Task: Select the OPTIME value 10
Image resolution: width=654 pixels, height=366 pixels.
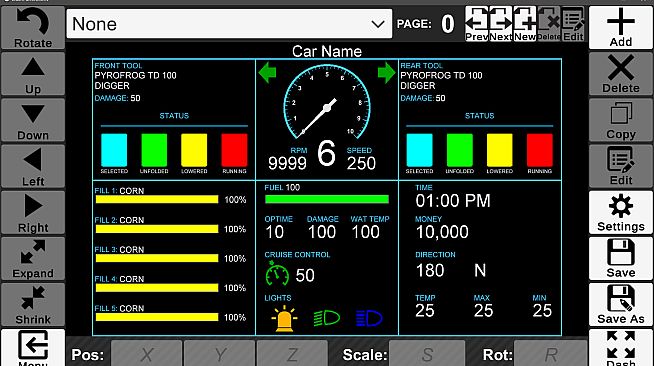Action: click(x=274, y=232)
